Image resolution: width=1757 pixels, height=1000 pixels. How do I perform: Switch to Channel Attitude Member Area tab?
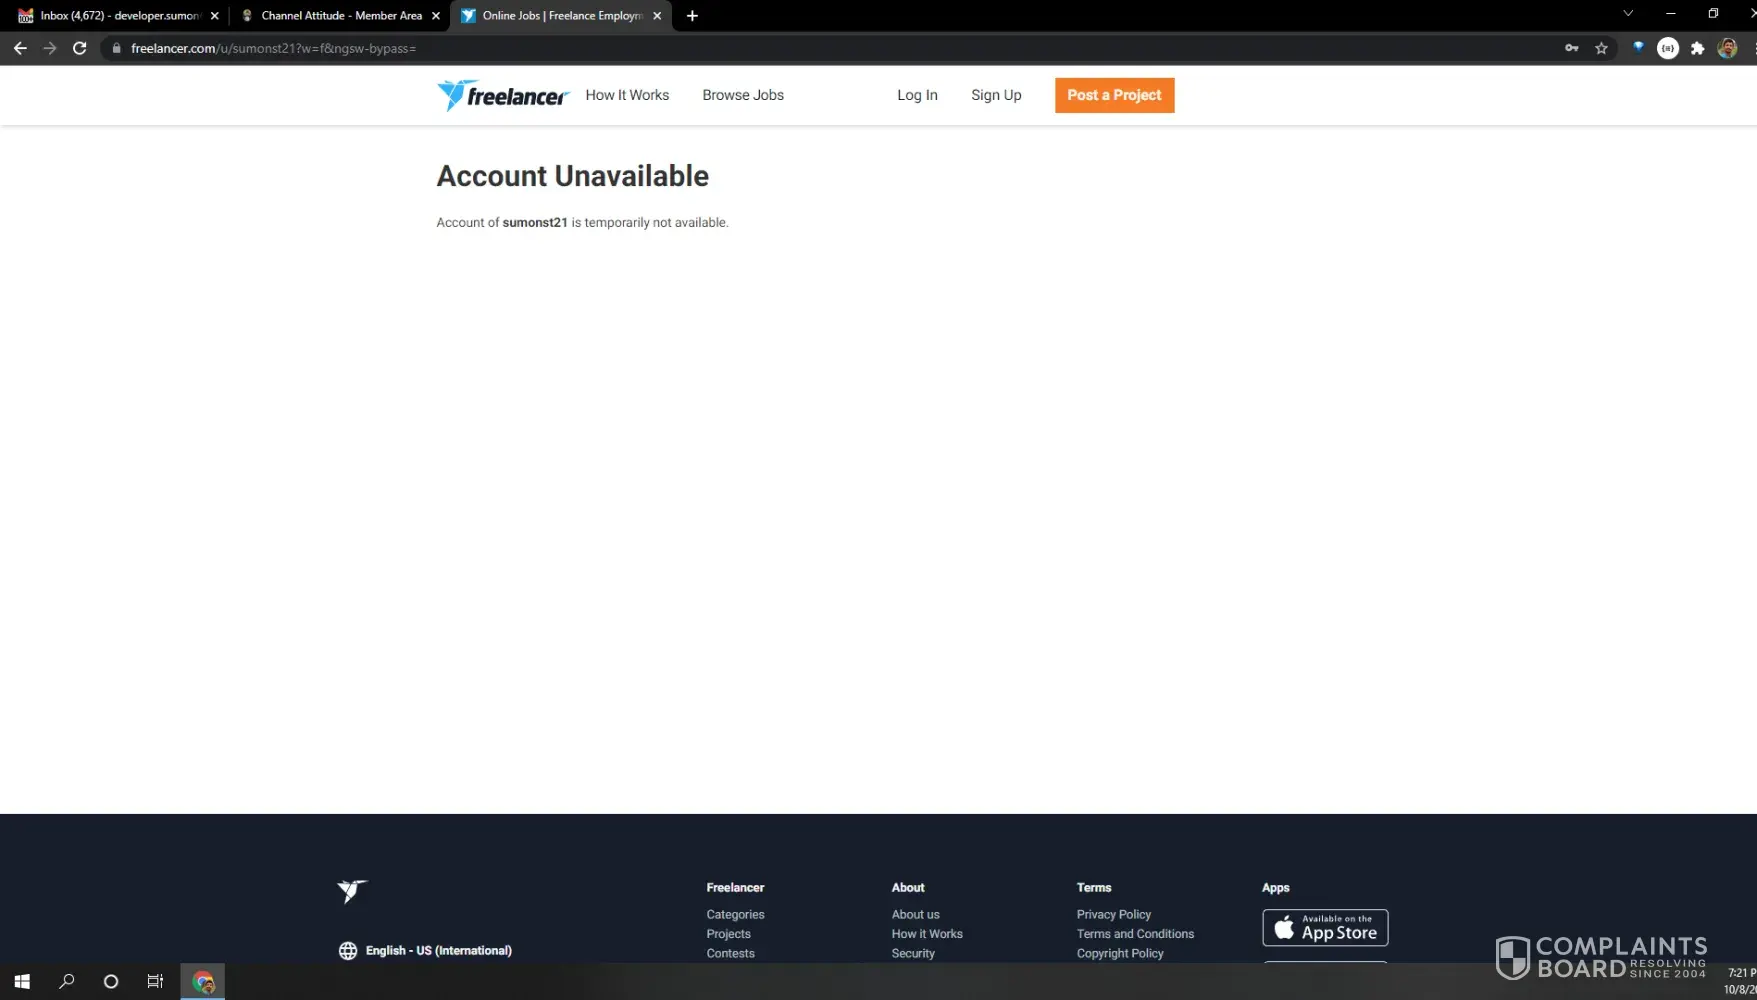(340, 15)
